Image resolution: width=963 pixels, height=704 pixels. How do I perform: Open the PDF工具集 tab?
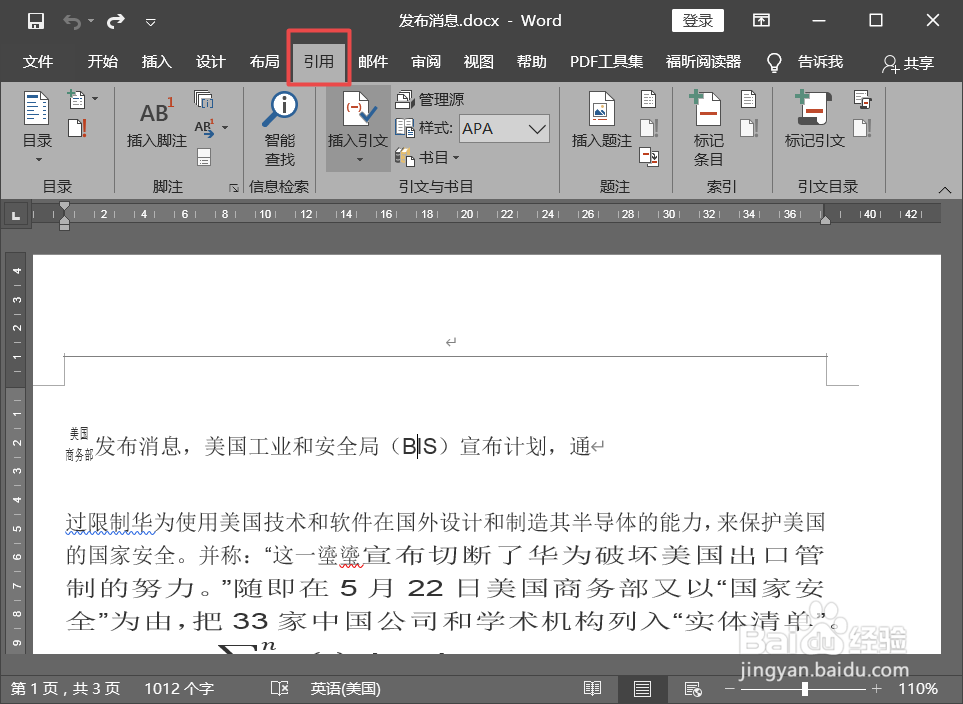[606, 62]
